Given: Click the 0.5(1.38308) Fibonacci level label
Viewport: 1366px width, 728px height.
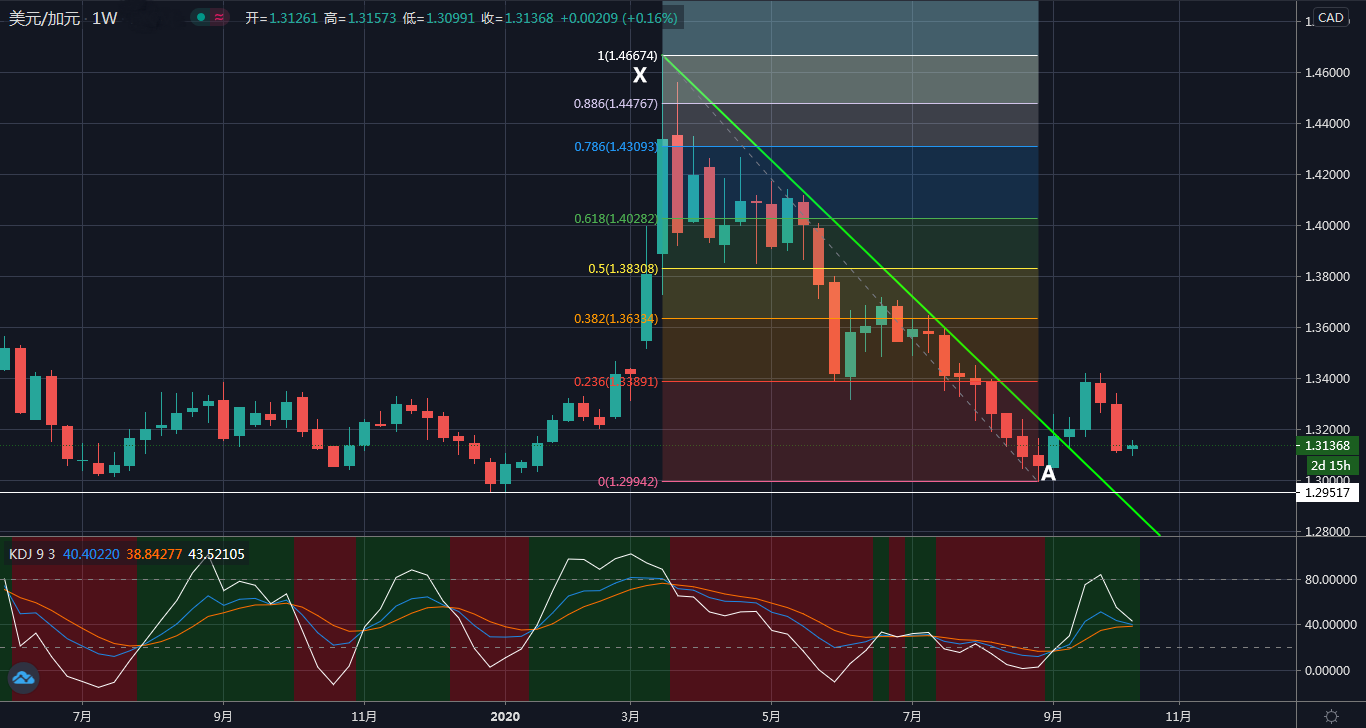Looking at the screenshot, I should (x=623, y=269).
